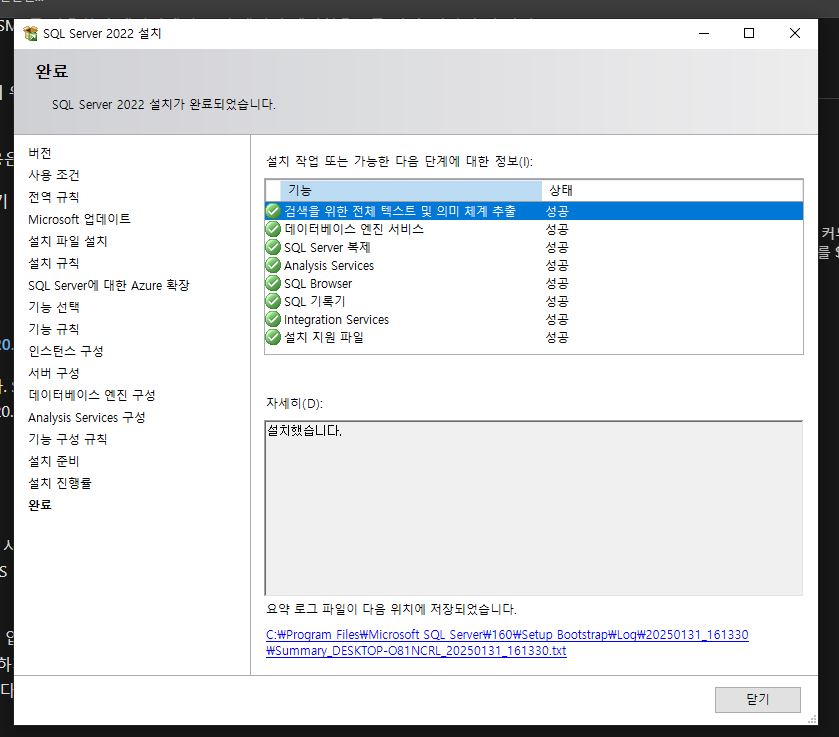Click 성공 status of SQL Browser
The image size is (839, 737).
tap(557, 283)
